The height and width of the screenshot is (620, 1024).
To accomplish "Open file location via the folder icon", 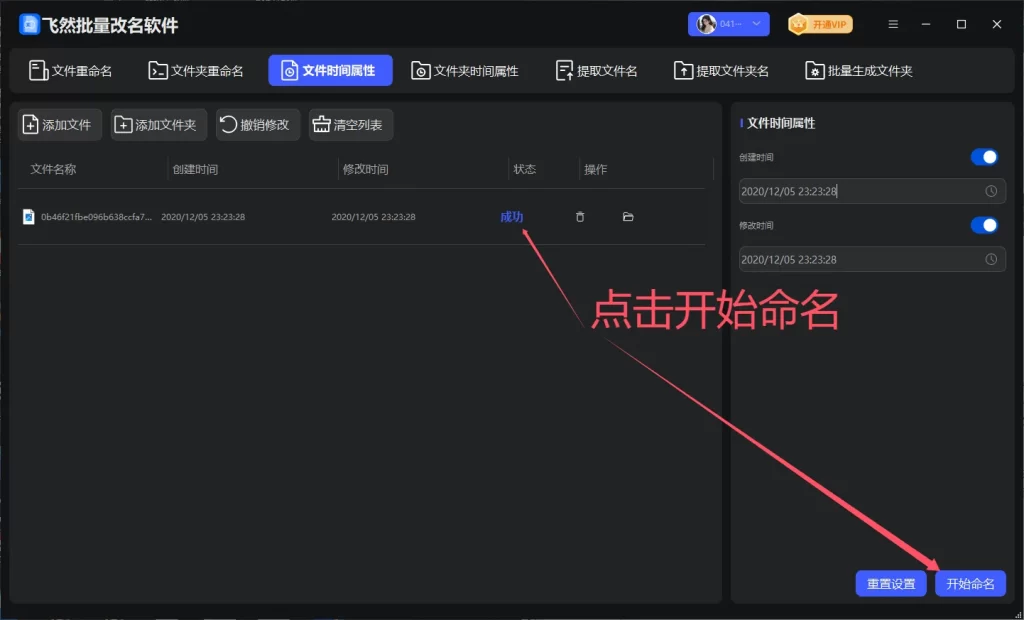I will tap(628, 217).
